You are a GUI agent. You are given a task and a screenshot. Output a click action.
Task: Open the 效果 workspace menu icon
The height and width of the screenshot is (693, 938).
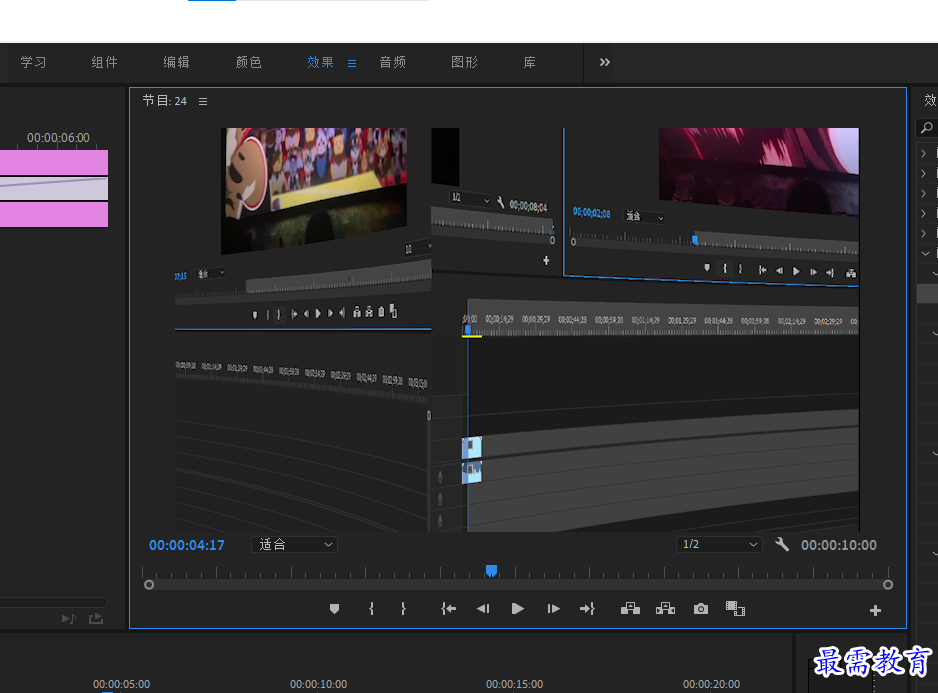[352, 63]
